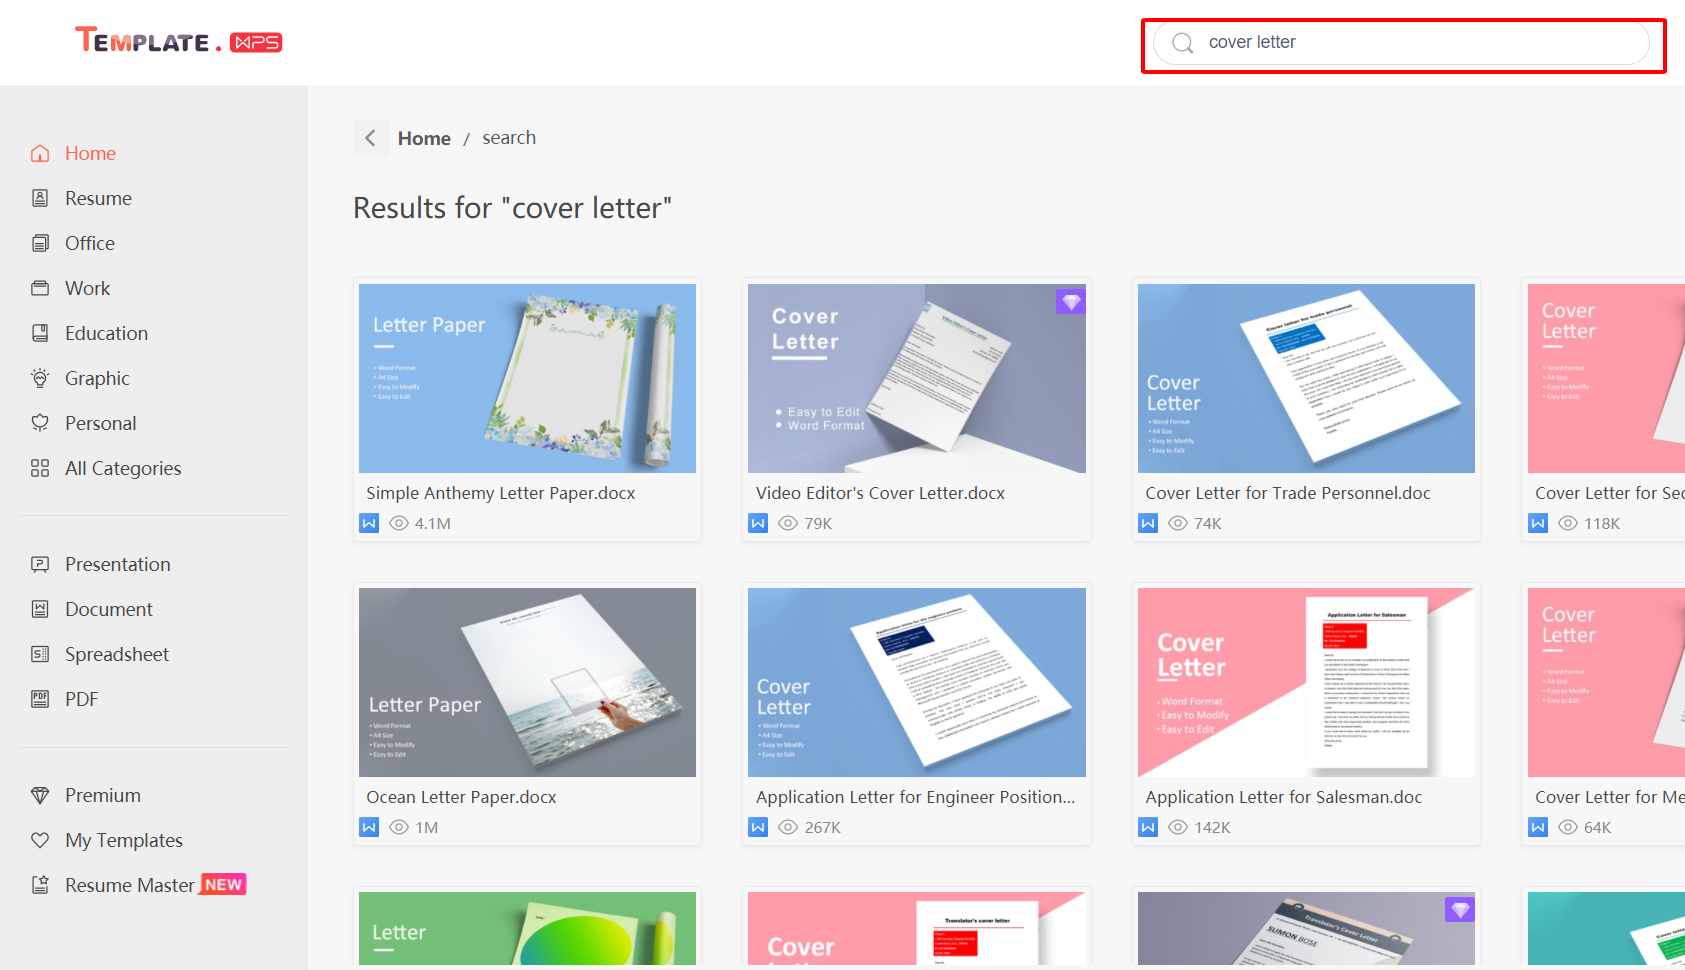Click into the cover letter search field

coord(1401,43)
